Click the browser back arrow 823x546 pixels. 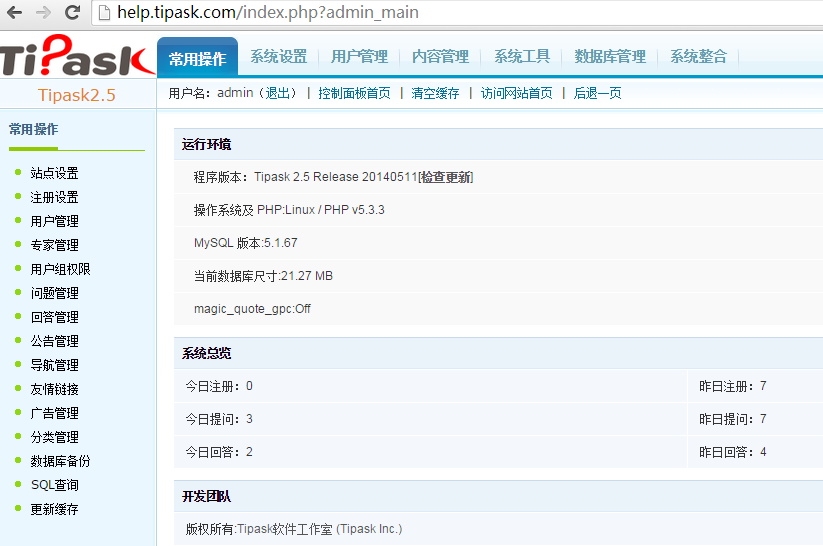(x=14, y=12)
